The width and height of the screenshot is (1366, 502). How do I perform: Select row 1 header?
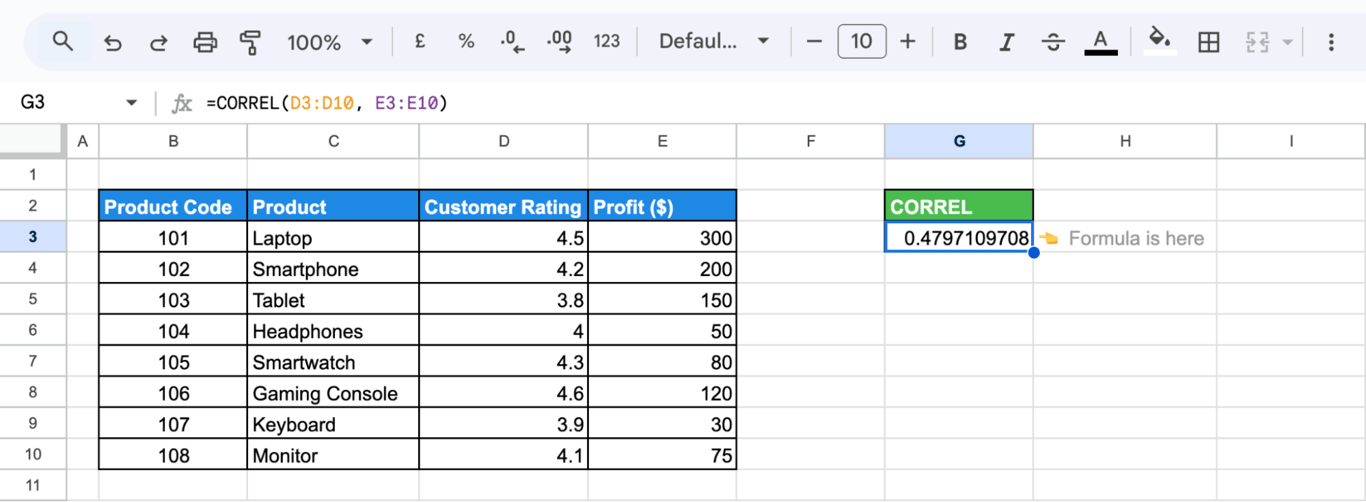(33, 174)
